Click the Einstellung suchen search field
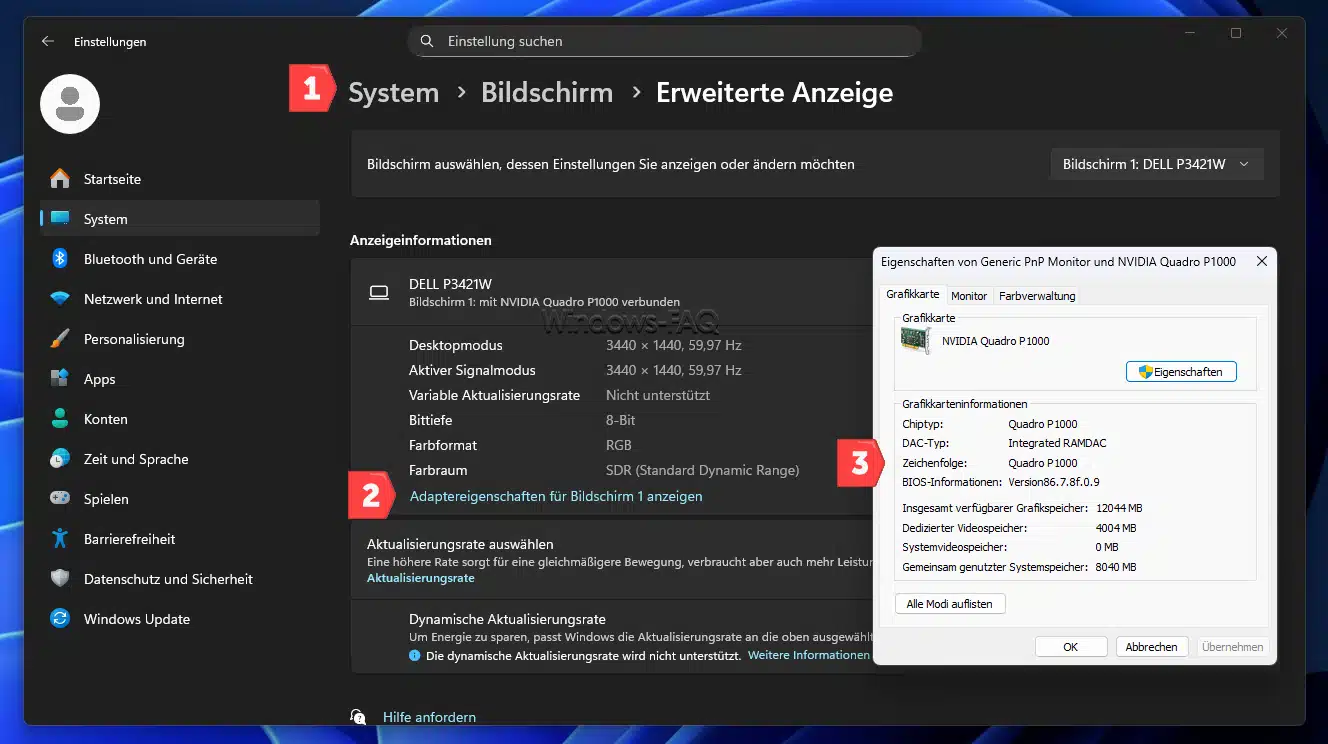Image resolution: width=1328 pixels, height=744 pixels. tap(664, 42)
